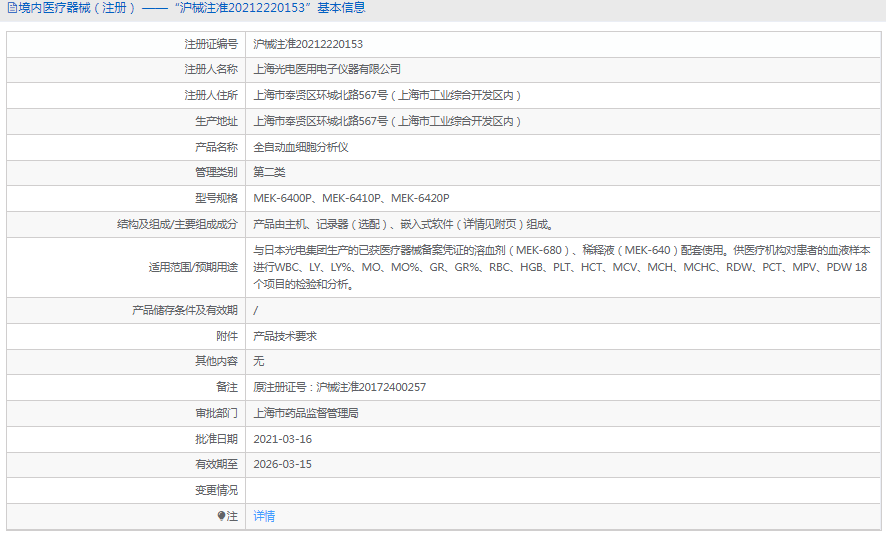886x536 pixels.
Task: Click the expiry date 2026-03-15
Action: tap(283, 464)
